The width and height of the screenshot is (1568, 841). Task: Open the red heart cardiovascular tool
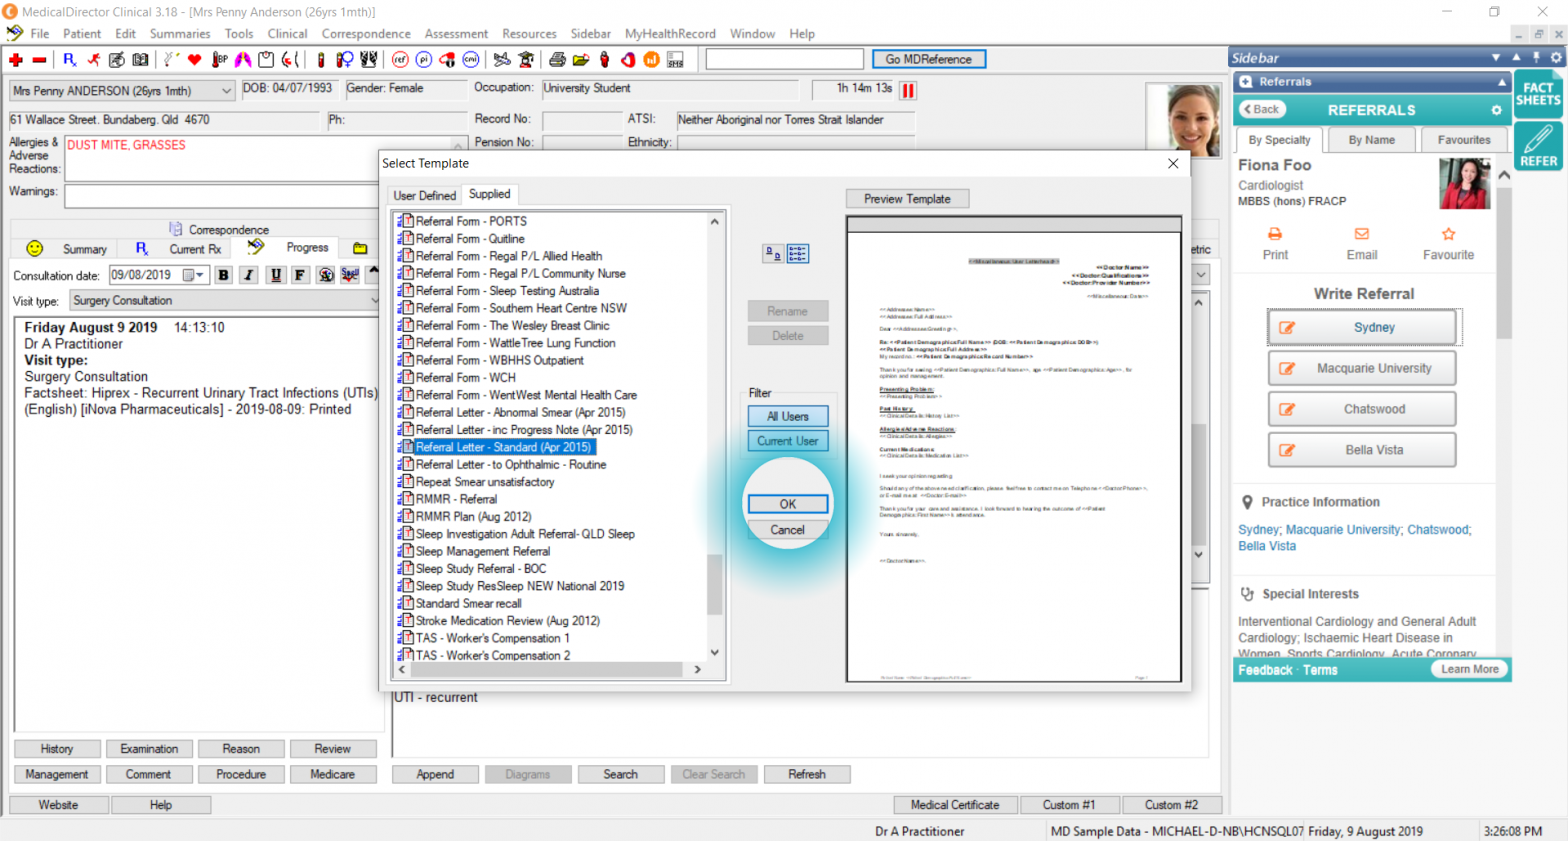(x=195, y=60)
